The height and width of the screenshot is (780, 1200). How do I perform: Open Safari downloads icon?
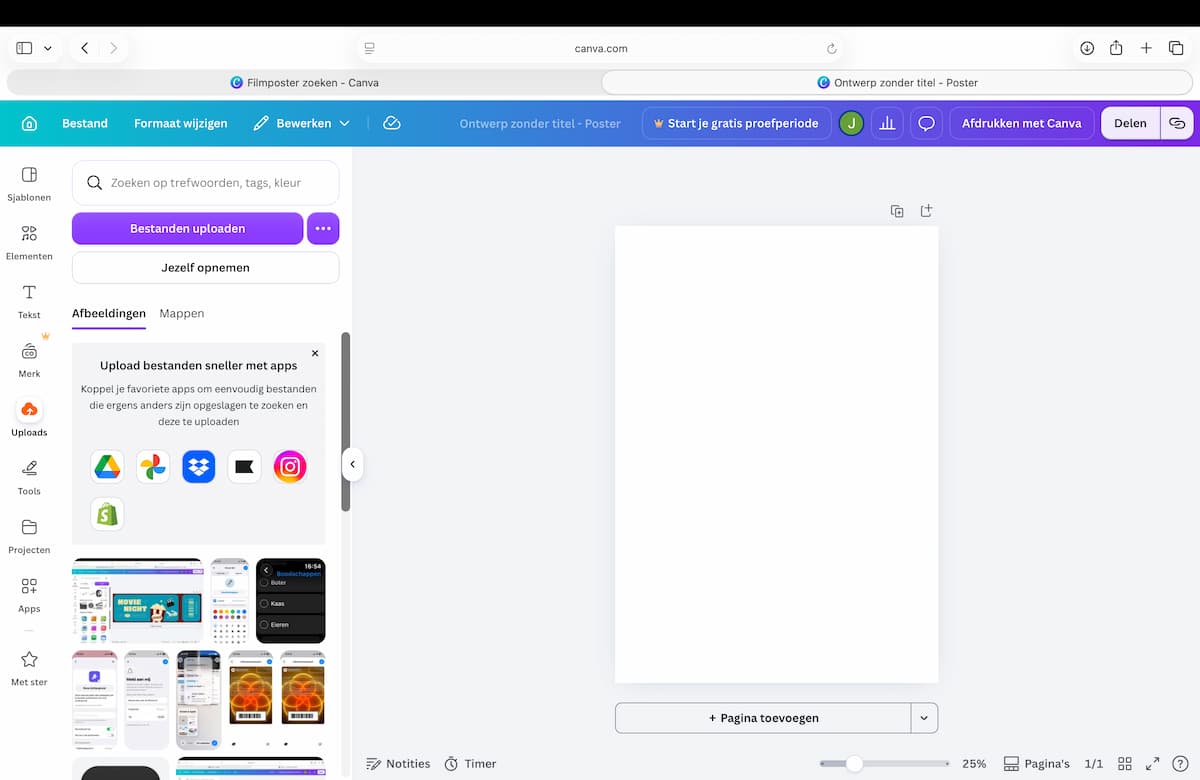pyautogui.click(x=1087, y=48)
